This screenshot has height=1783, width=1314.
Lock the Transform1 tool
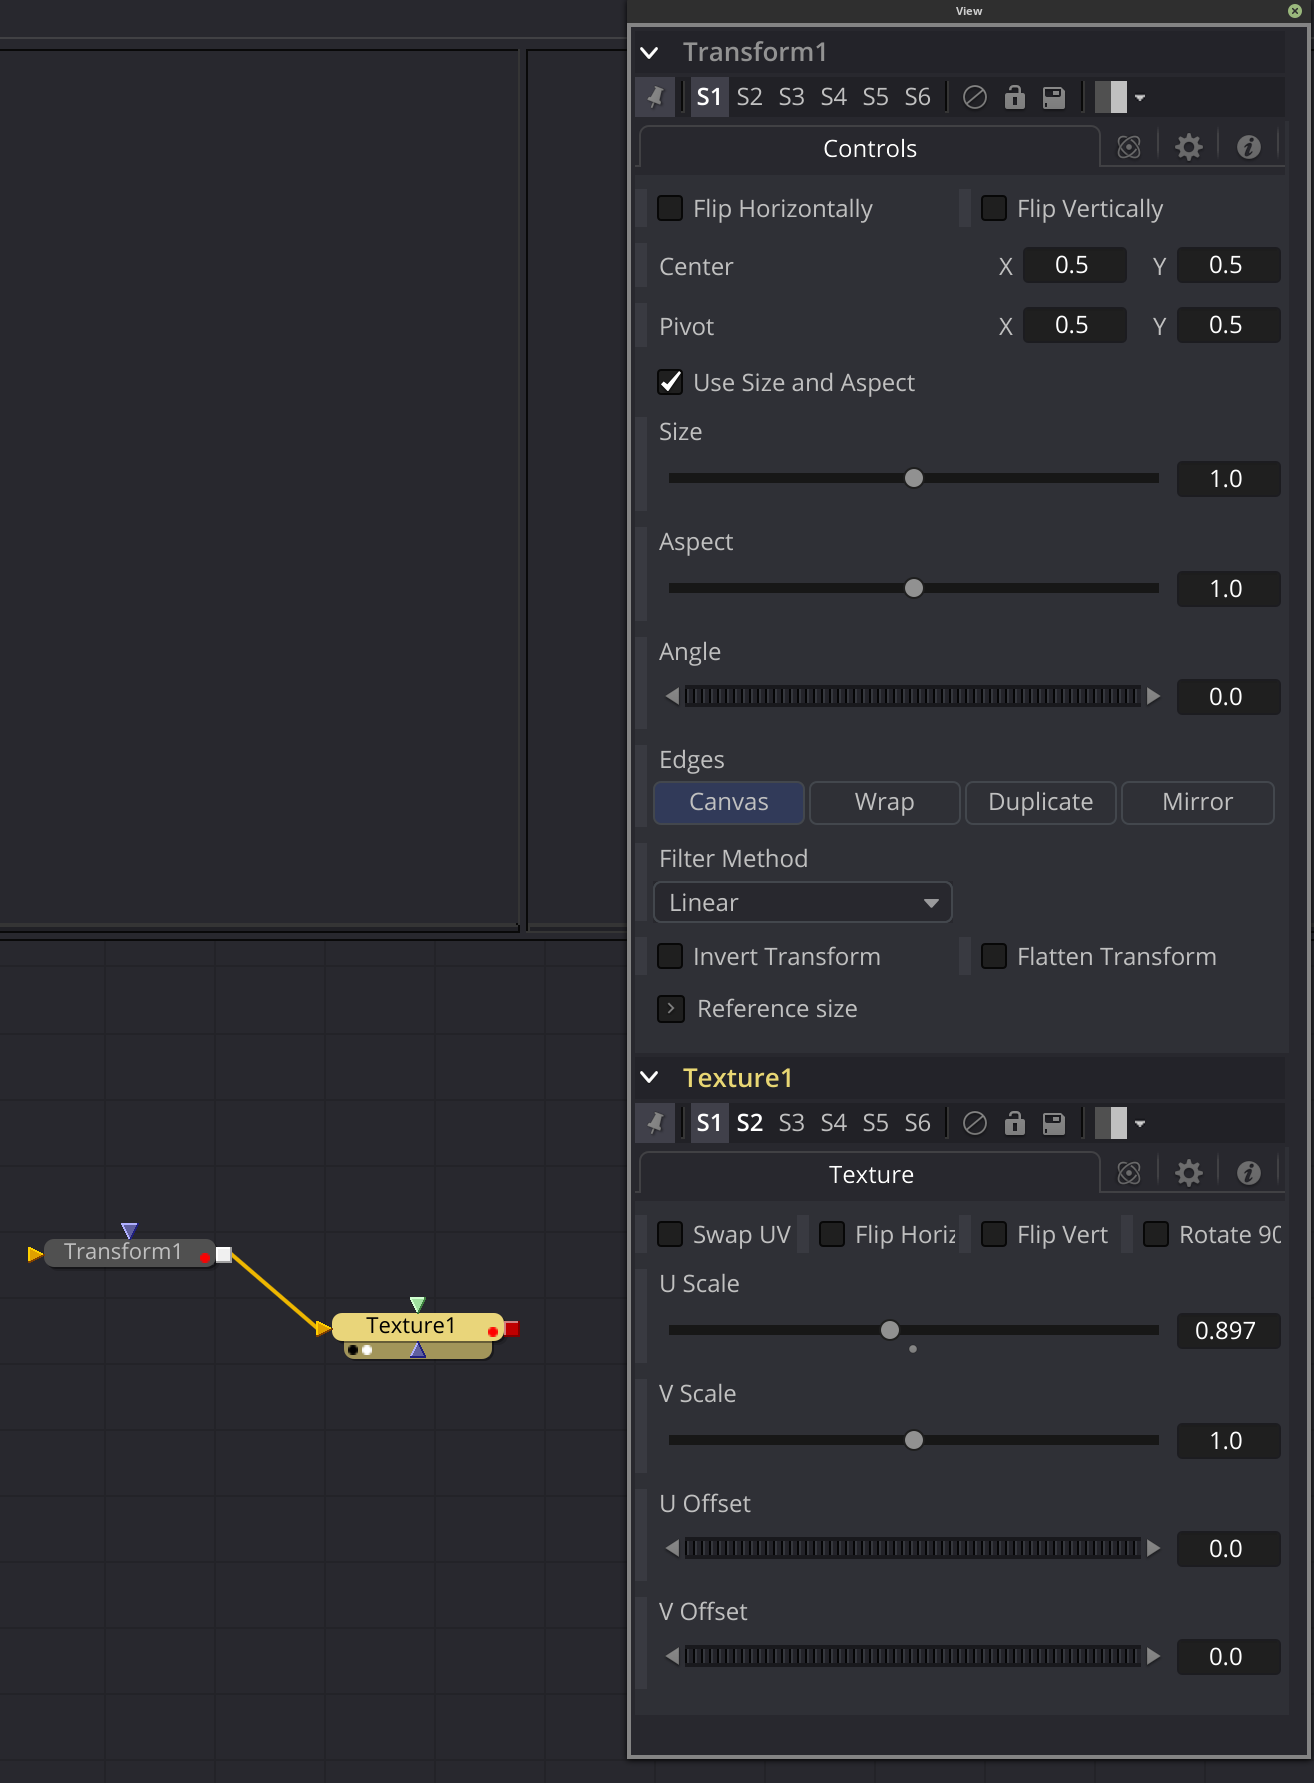(x=1015, y=97)
